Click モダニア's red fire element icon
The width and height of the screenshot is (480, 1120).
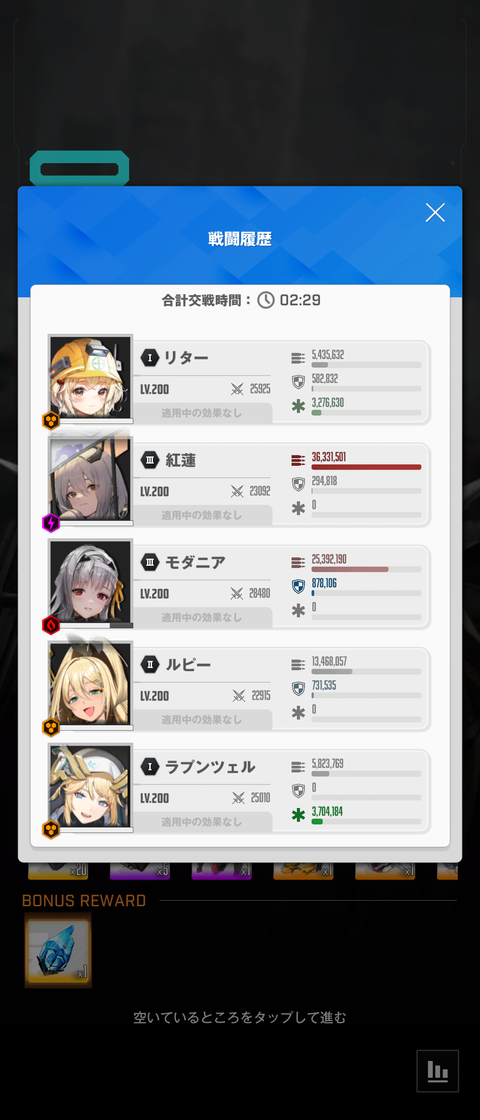pos(51,626)
